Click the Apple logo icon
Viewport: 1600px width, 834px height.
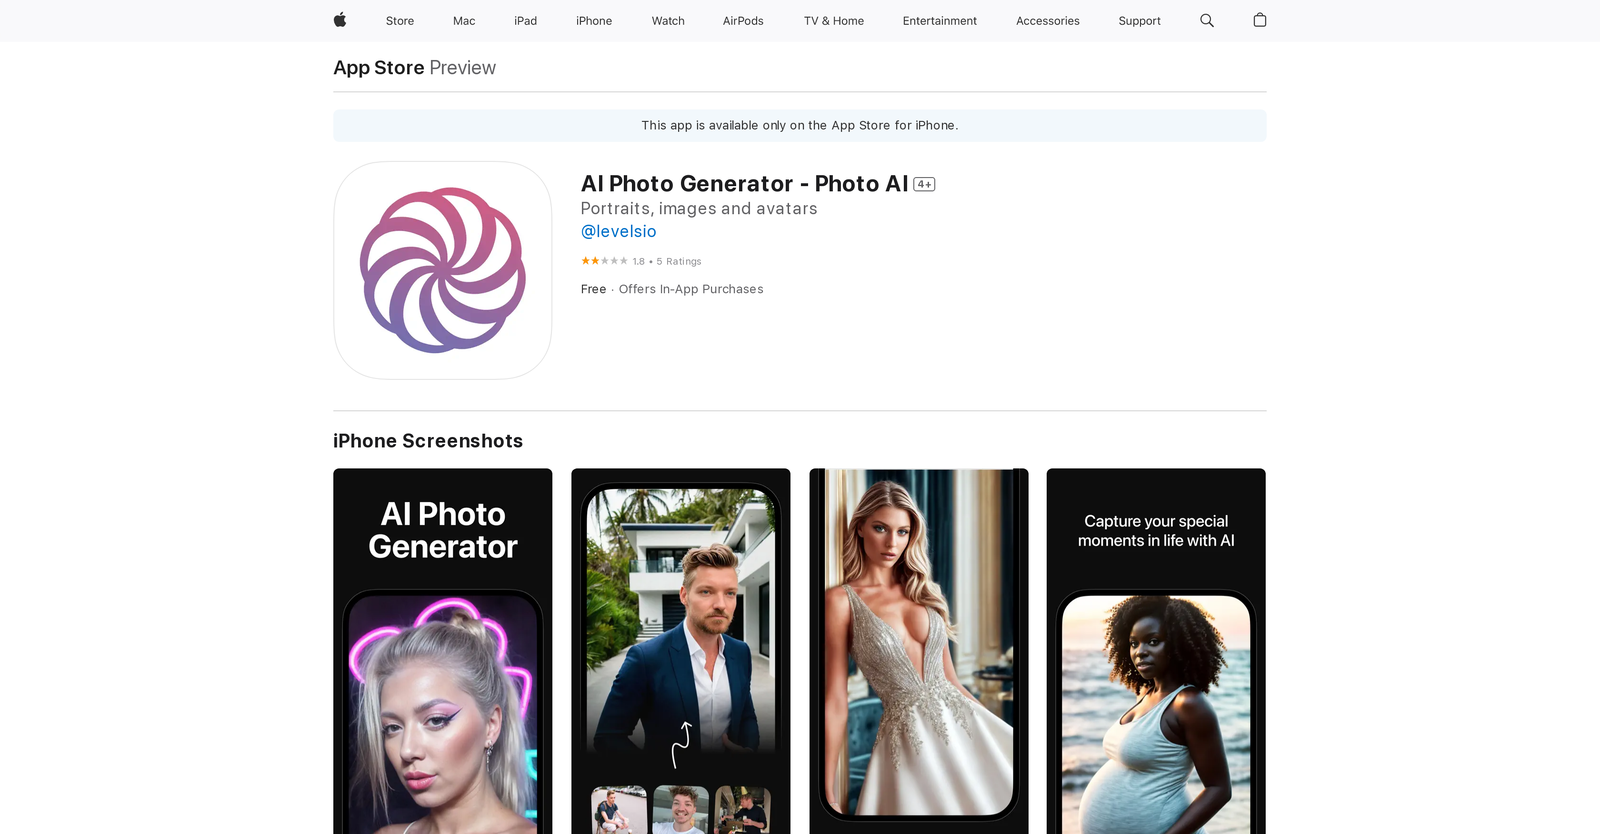click(x=340, y=20)
